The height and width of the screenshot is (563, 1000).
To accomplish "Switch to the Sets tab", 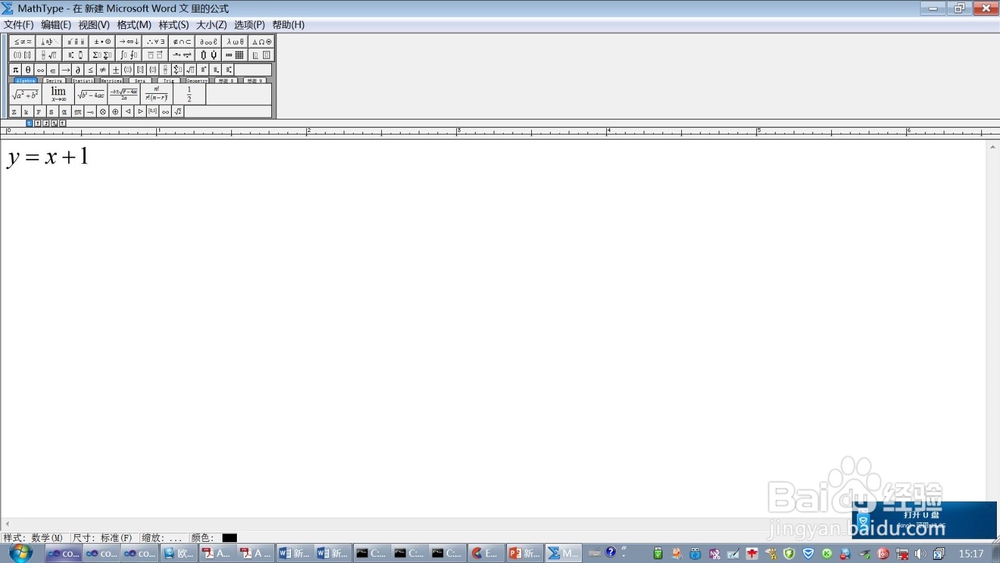I will (x=140, y=80).
